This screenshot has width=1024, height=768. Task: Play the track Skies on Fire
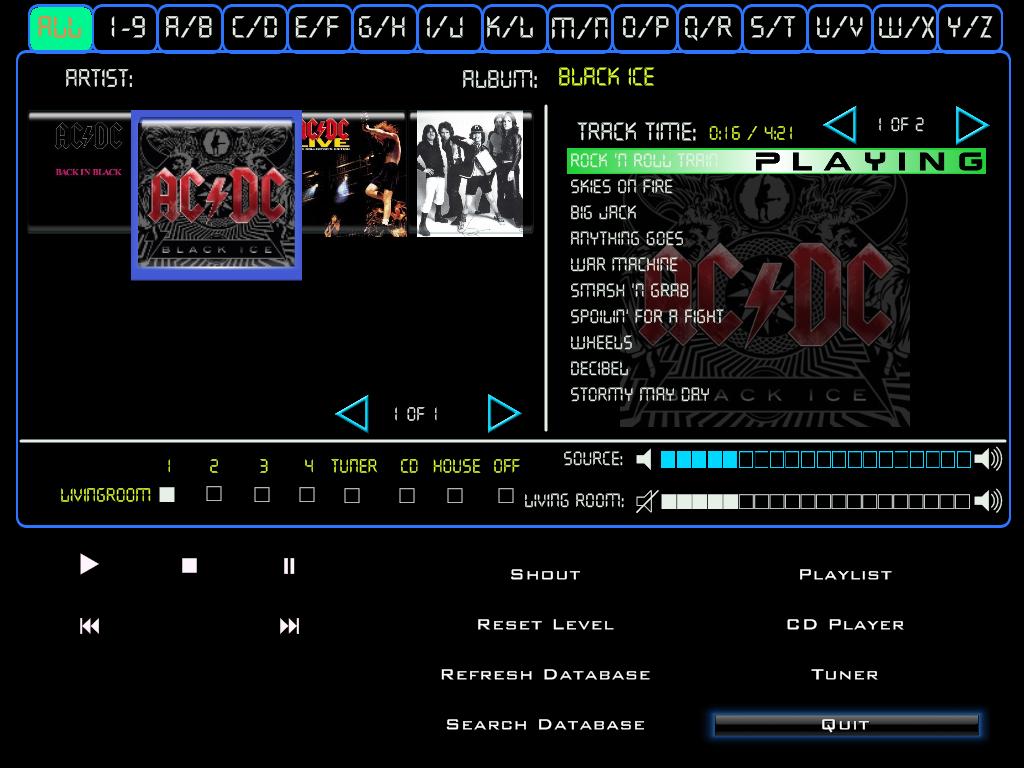pos(621,187)
